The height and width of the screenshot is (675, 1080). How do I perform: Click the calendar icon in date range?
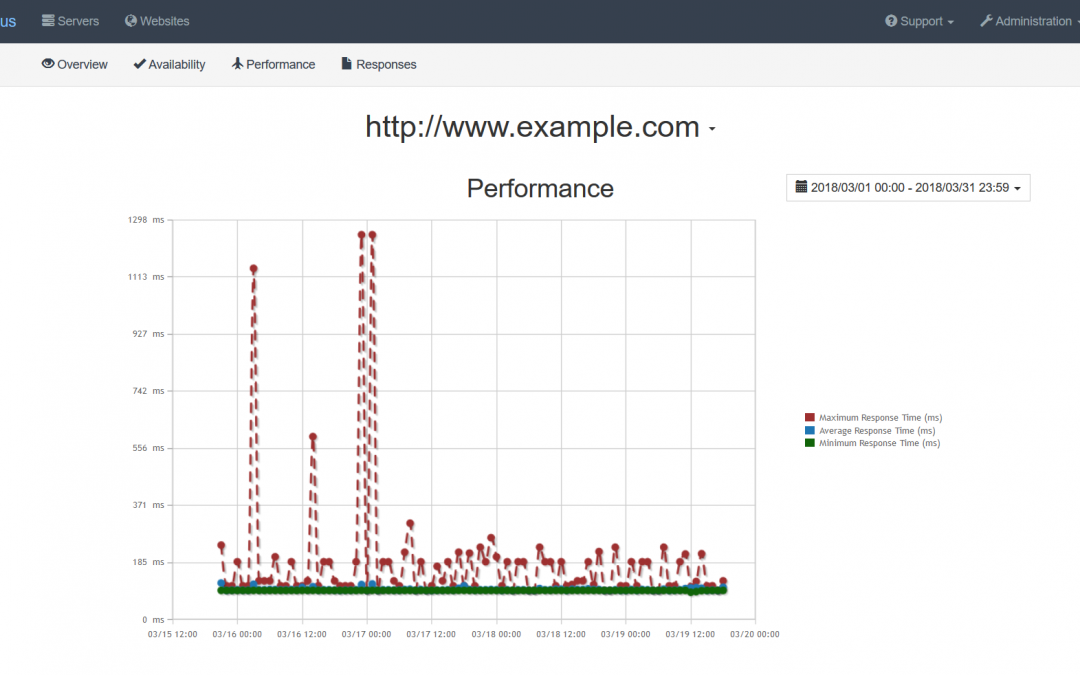click(x=801, y=187)
